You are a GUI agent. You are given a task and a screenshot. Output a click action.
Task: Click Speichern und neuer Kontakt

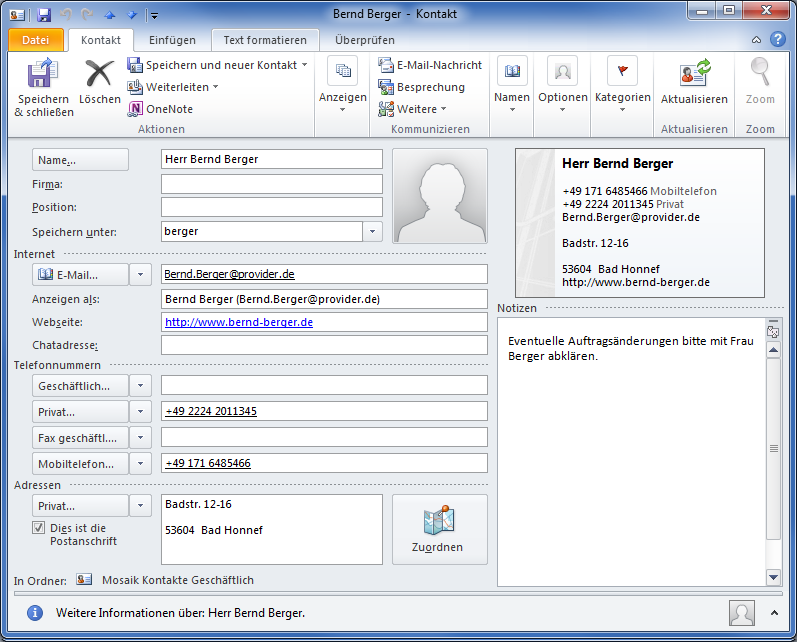coord(217,65)
